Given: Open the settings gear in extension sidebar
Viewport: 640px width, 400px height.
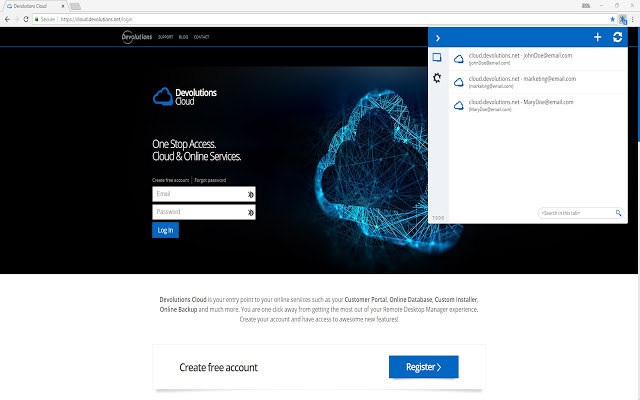Looking at the screenshot, I should pos(437,78).
